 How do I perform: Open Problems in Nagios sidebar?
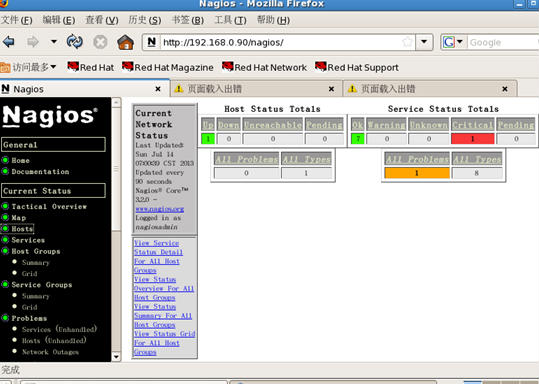tap(29, 318)
